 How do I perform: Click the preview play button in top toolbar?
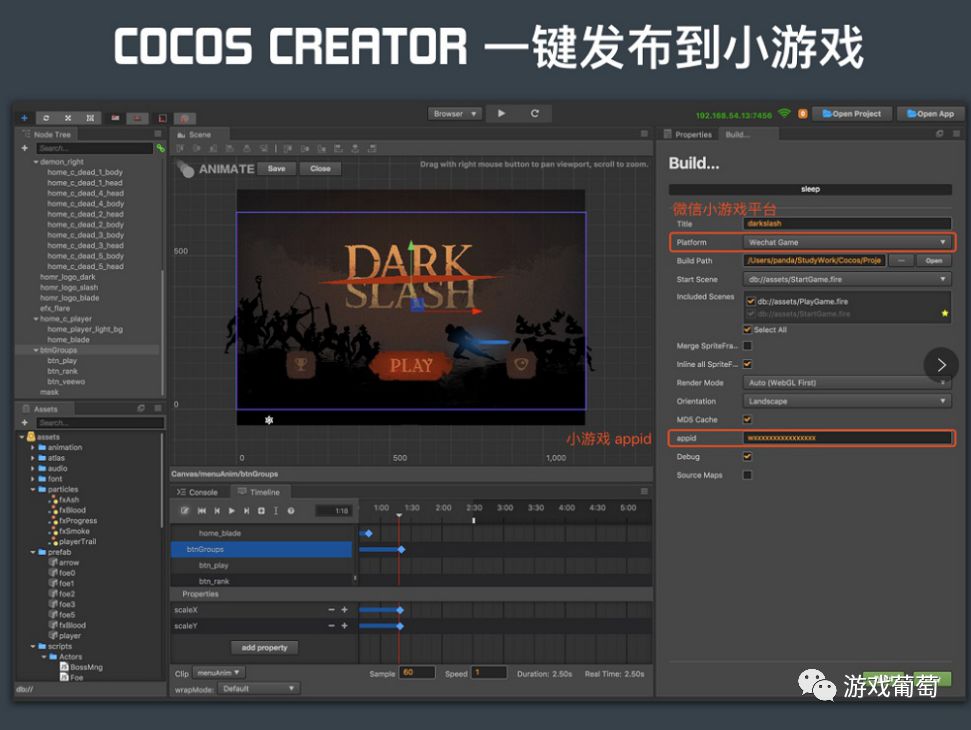click(501, 113)
